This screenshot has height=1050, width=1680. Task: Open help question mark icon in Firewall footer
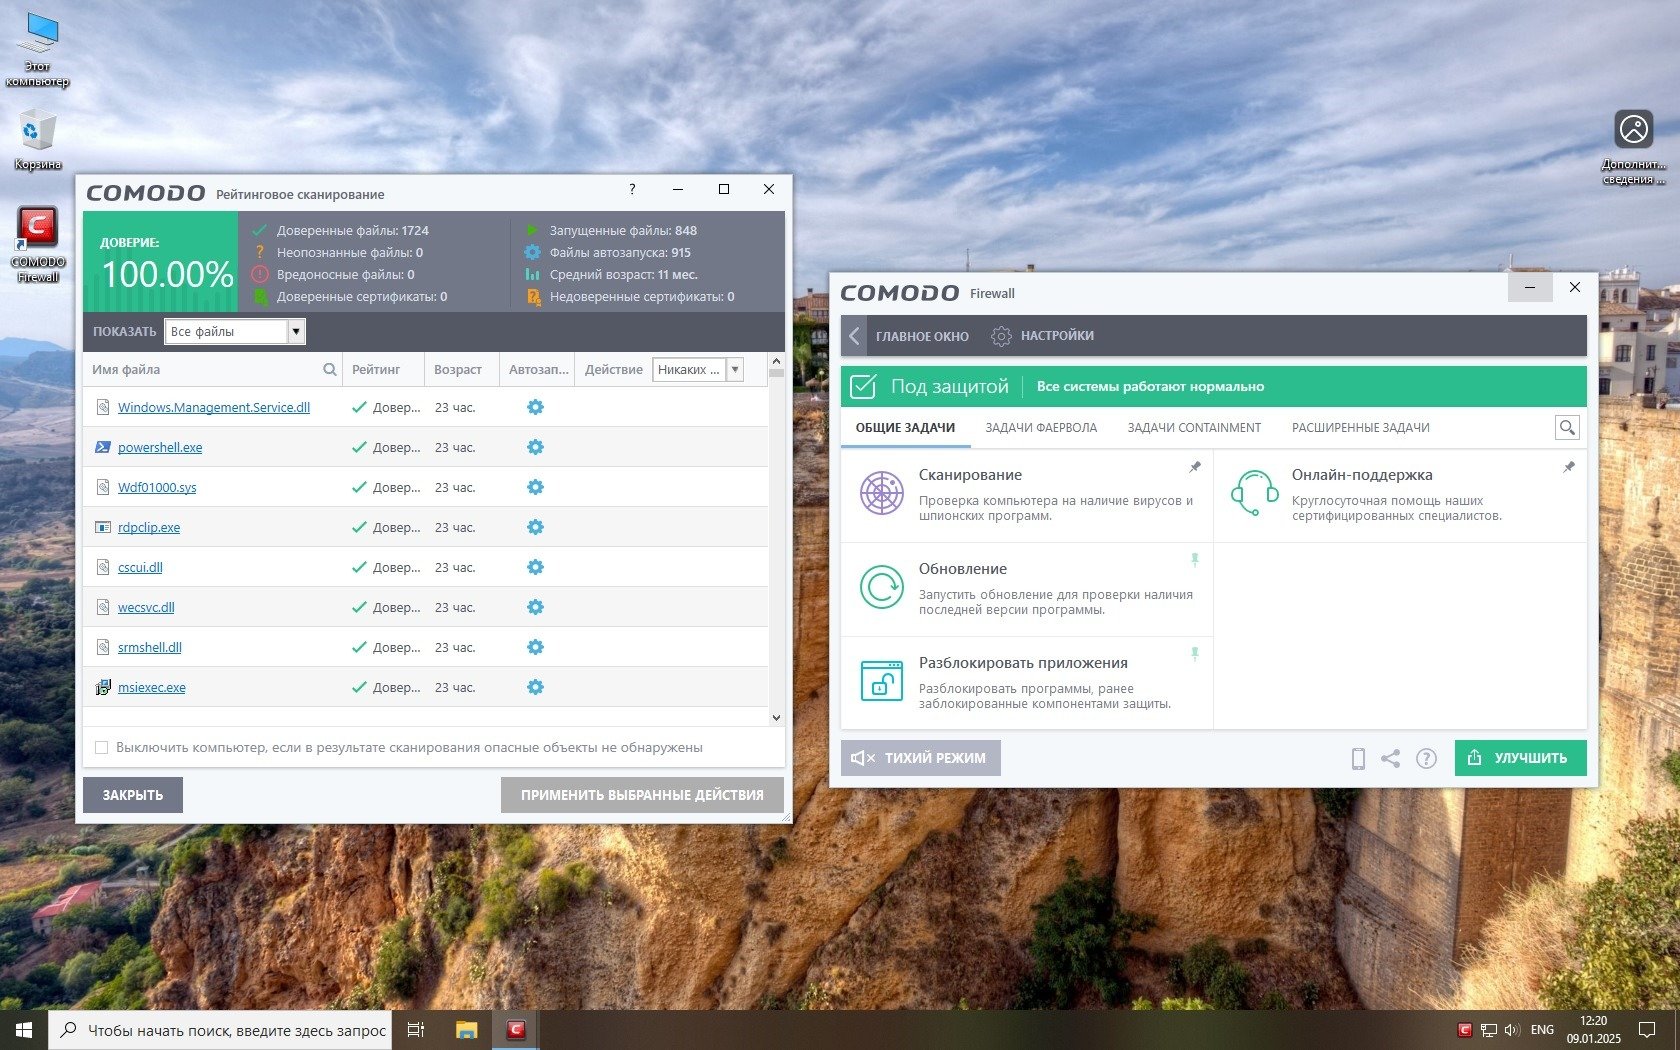[1426, 759]
